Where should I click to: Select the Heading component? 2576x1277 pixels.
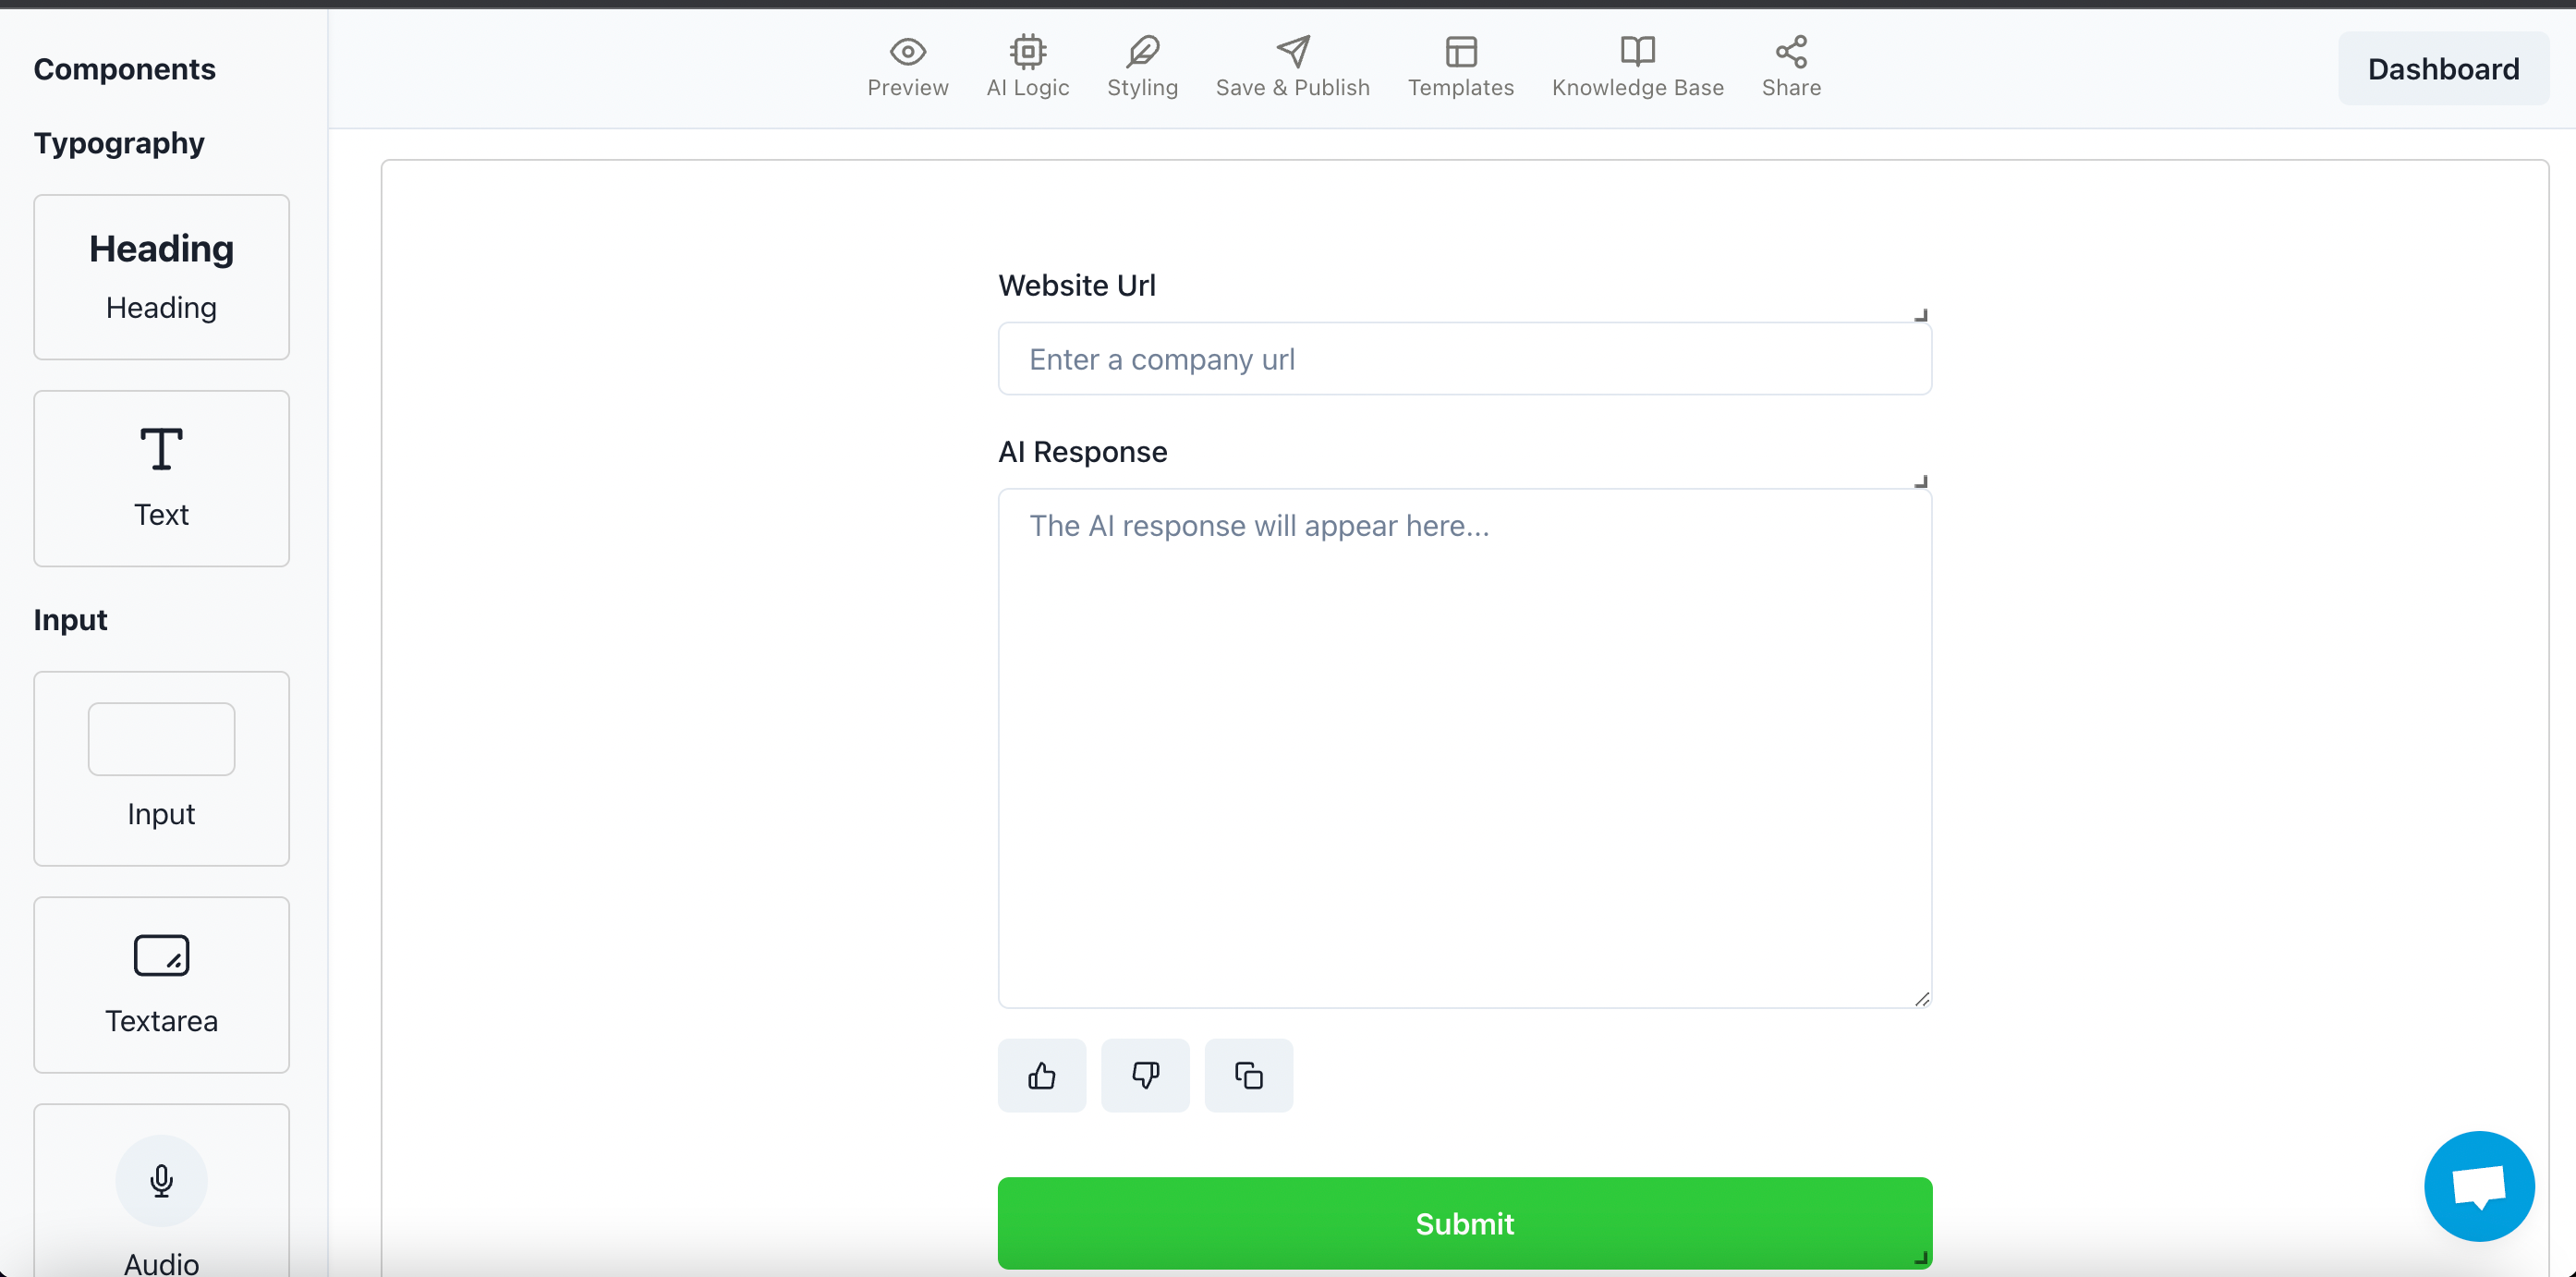click(x=160, y=277)
